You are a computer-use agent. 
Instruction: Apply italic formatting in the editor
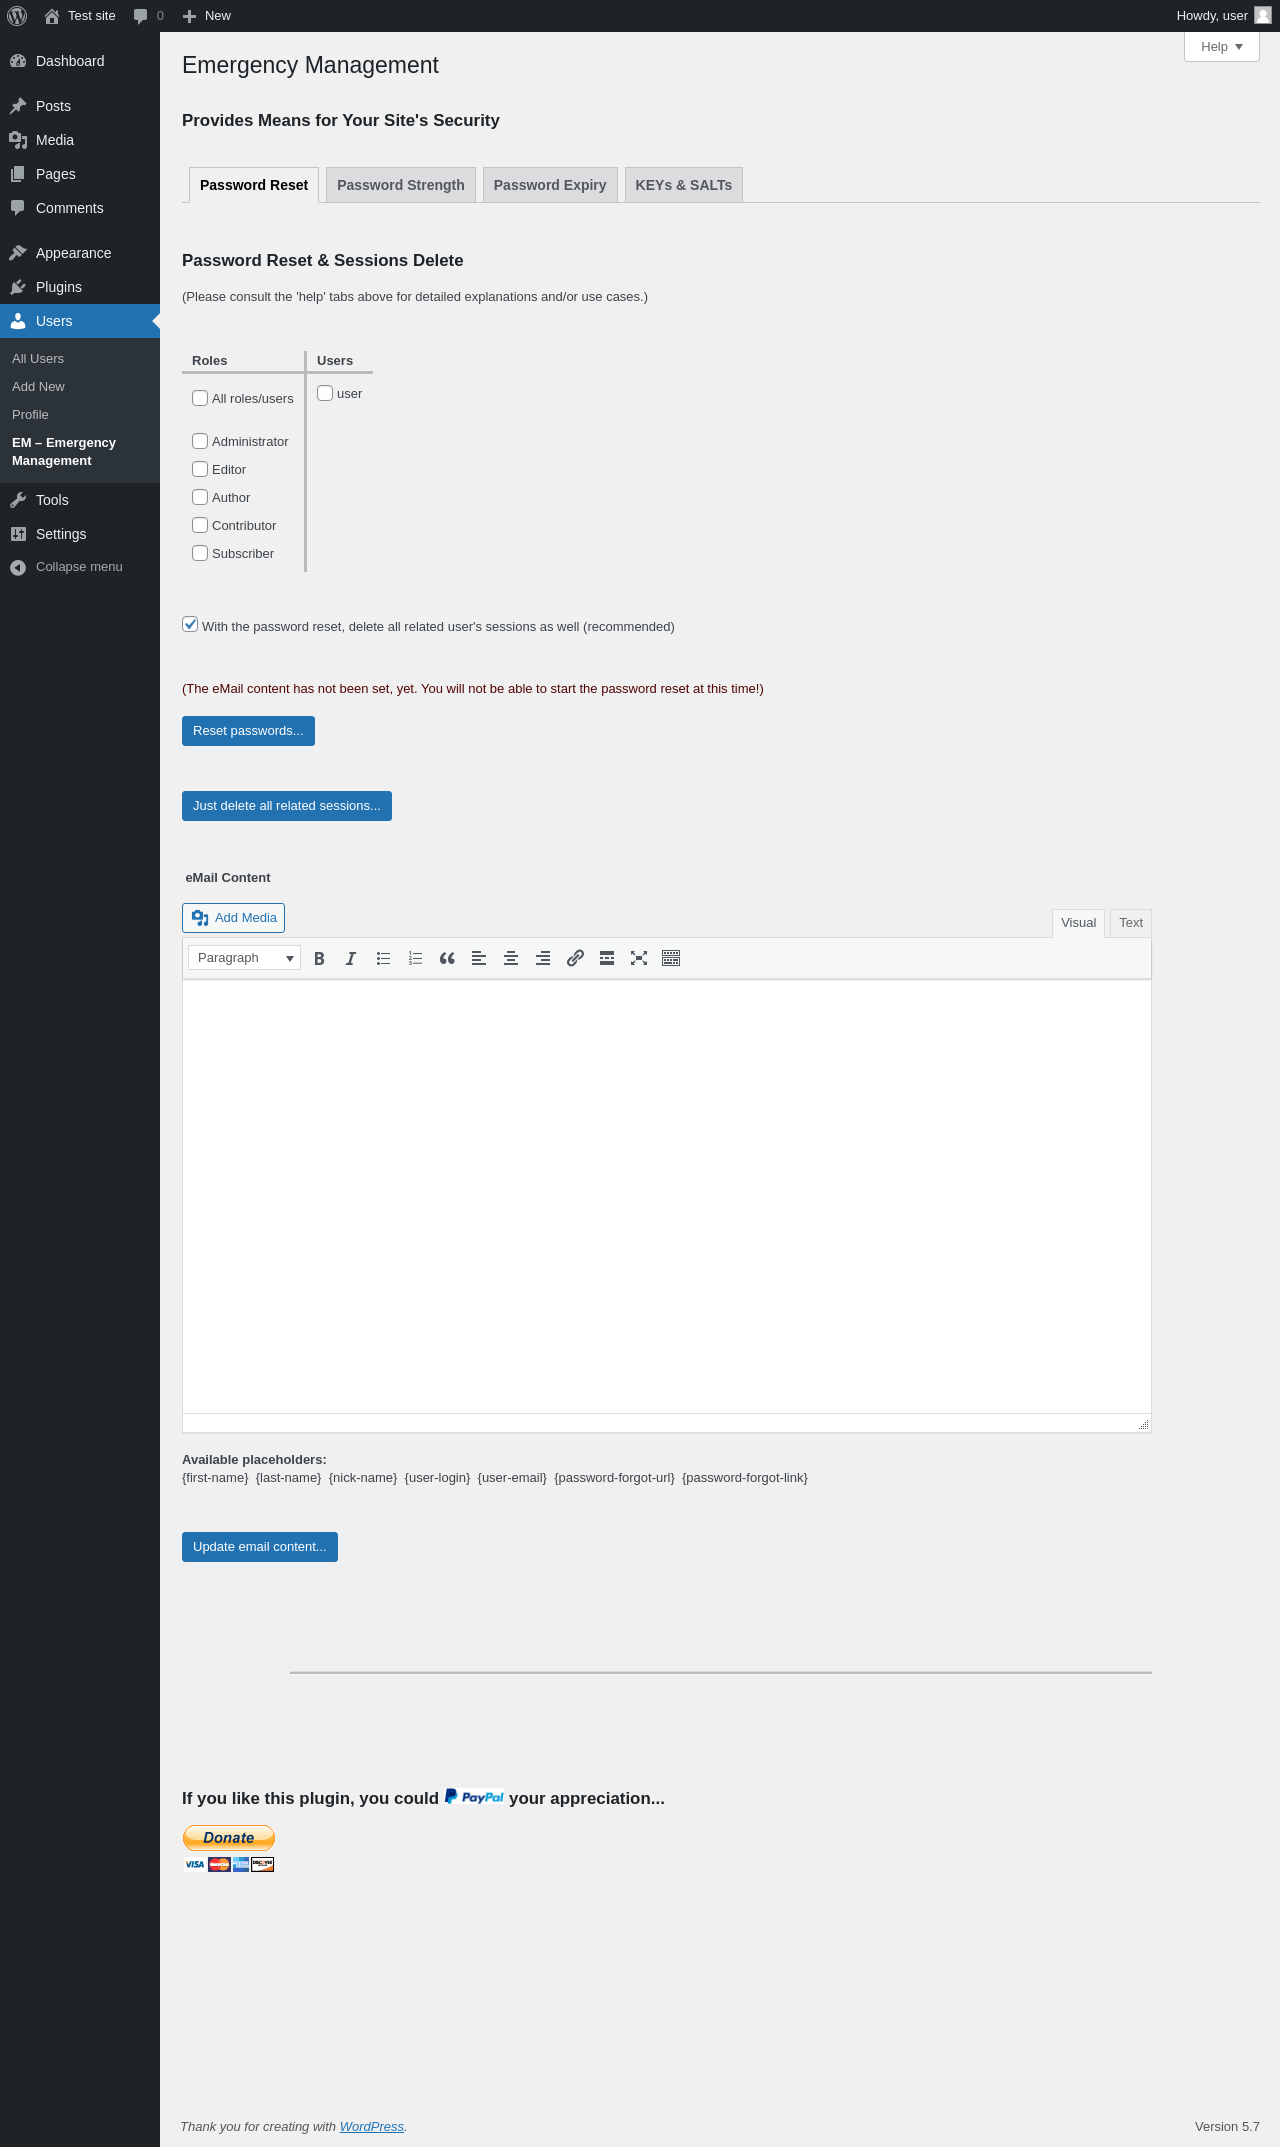[x=351, y=958]
